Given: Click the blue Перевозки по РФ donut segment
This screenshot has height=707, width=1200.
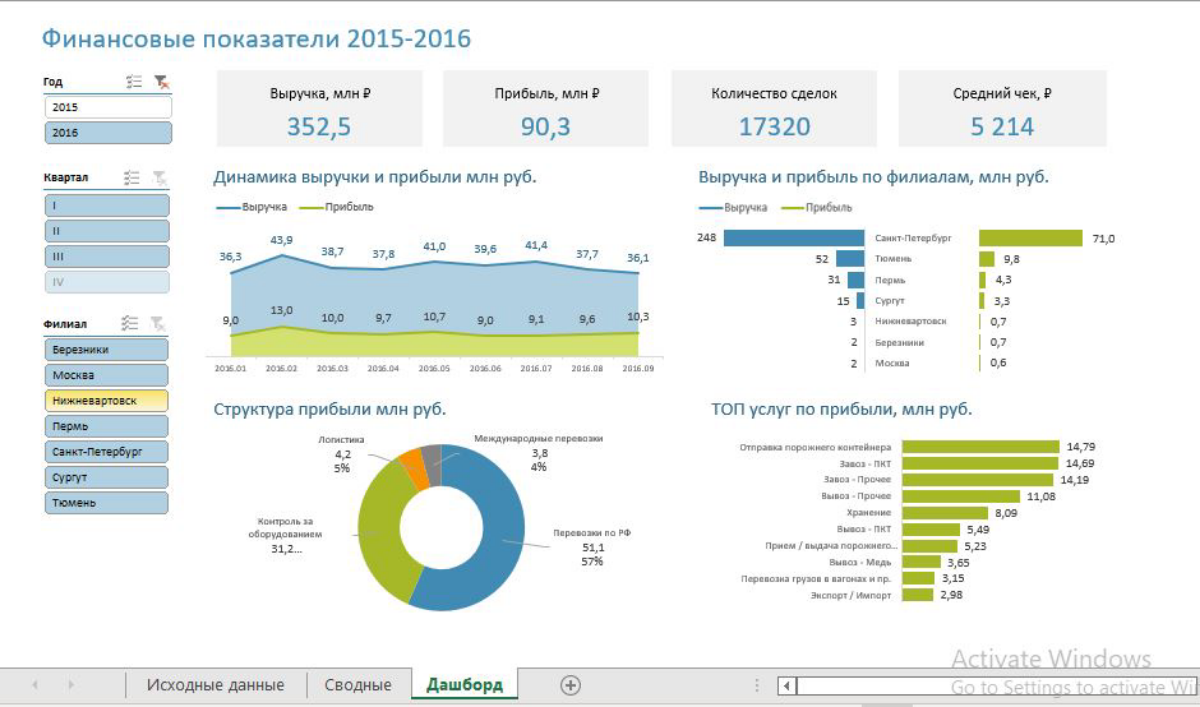Looking at the screenshot, I should pos(490,560).
